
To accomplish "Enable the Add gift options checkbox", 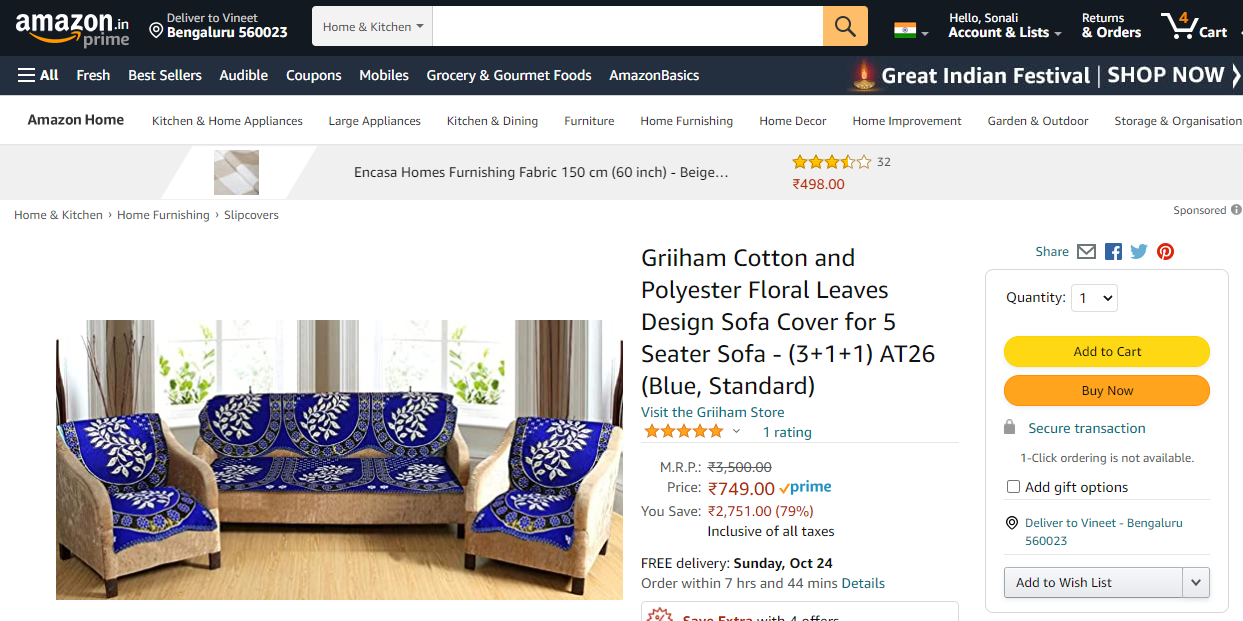I will coord(1014,487).
